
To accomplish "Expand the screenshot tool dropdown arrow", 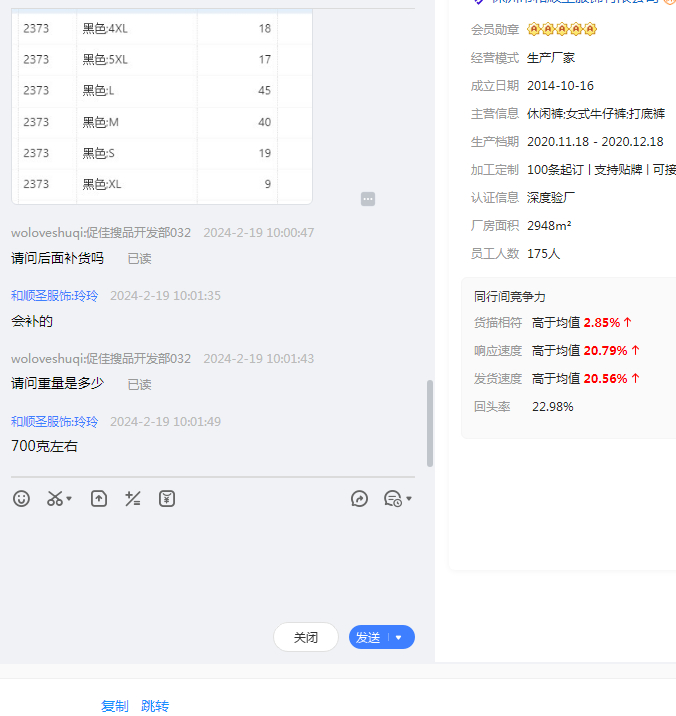I will tap(69, 499).
